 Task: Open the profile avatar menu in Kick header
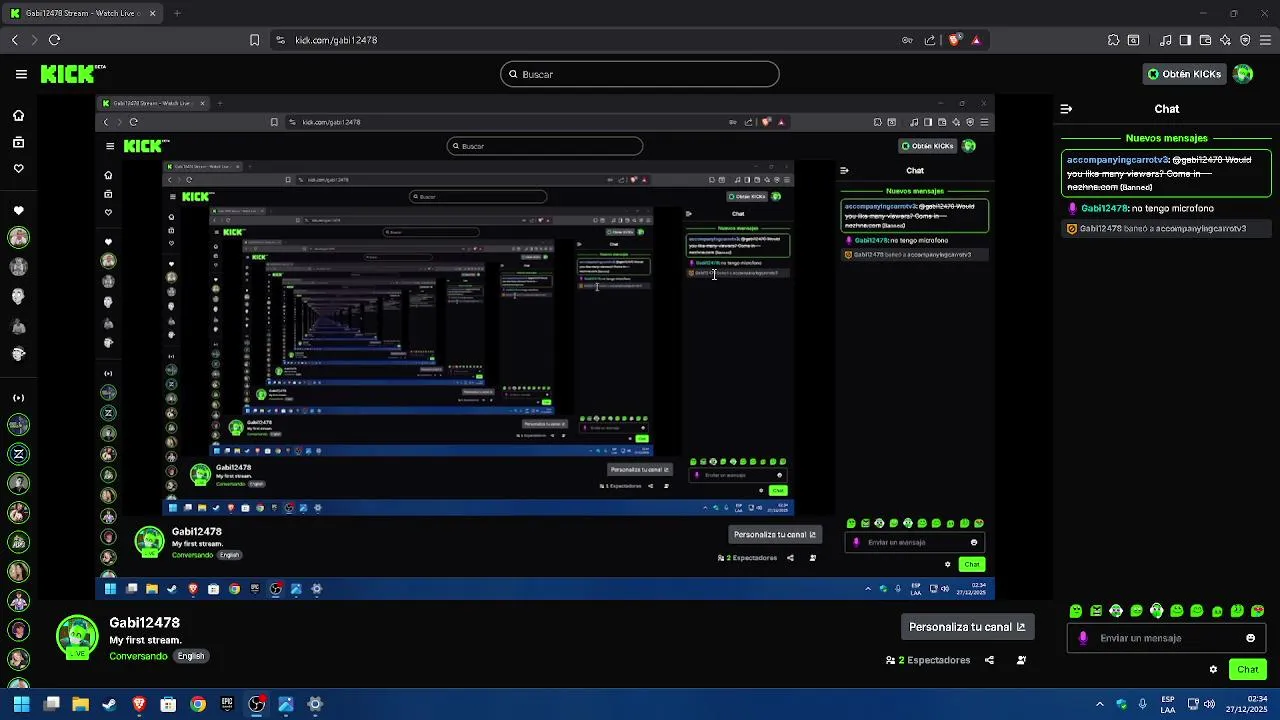(1243, 74)
